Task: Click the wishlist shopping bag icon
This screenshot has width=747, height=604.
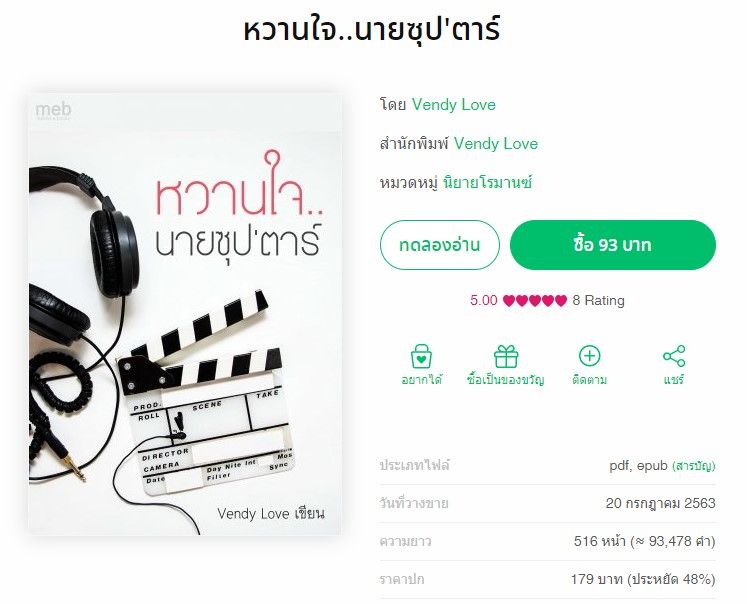Action: click(421, 356)
